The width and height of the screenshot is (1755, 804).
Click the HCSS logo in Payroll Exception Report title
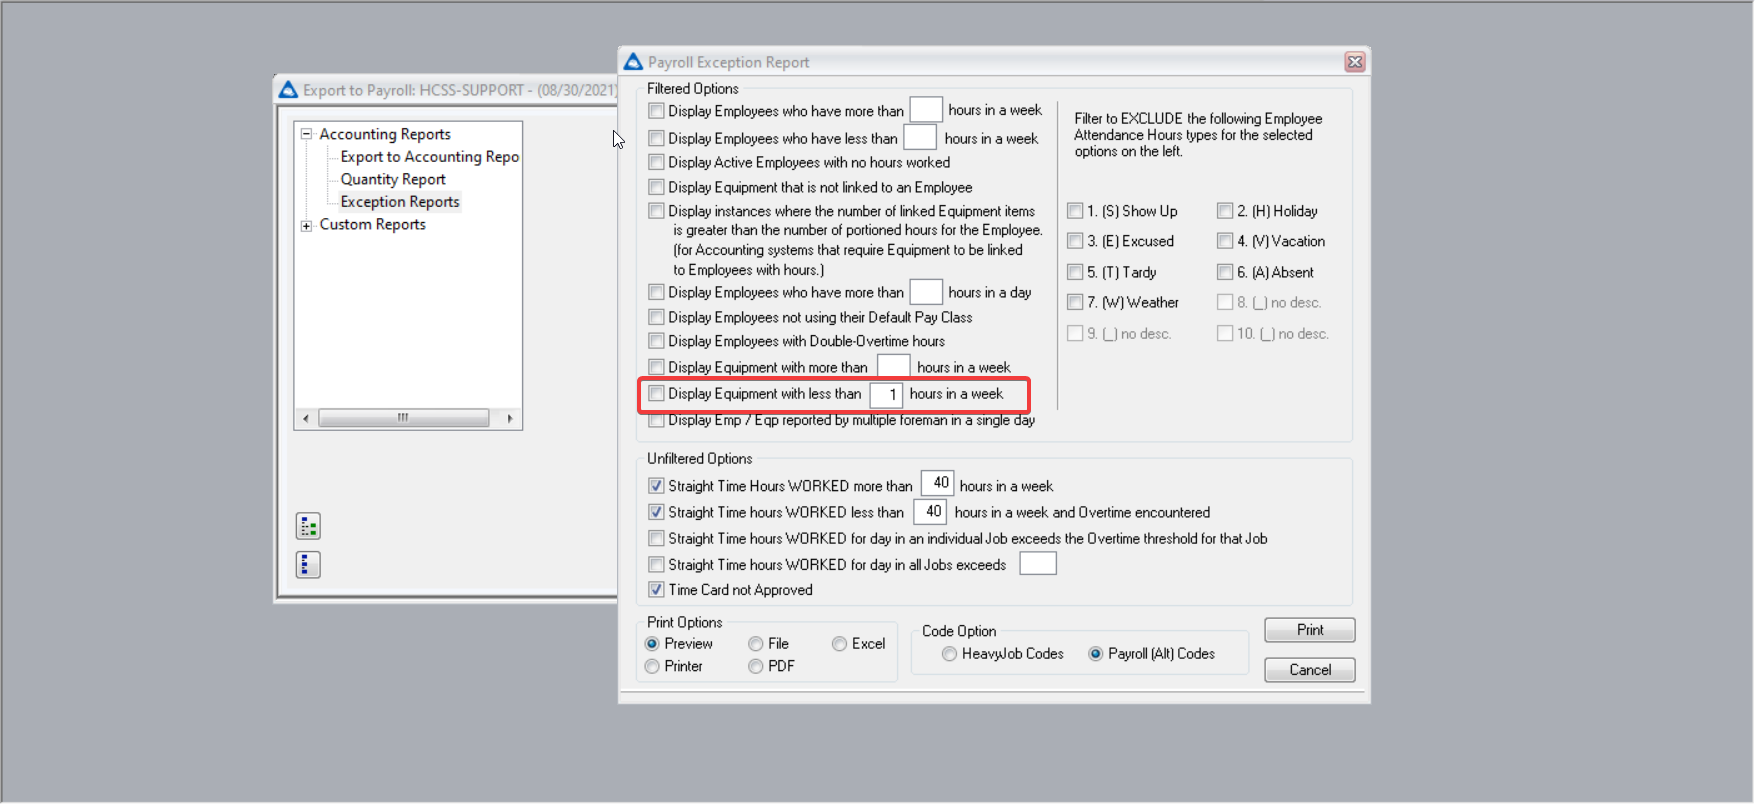pyautogui.click(x=633, y=62)
